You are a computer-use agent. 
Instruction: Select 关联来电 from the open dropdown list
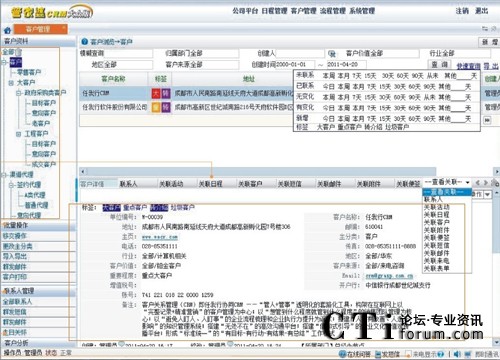(x=436, y=261)
